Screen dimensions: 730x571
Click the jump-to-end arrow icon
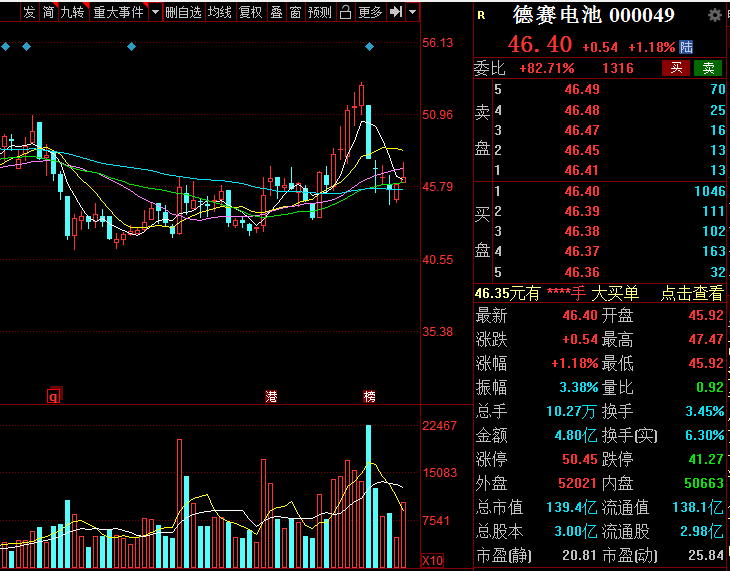(x=396, y=12)
